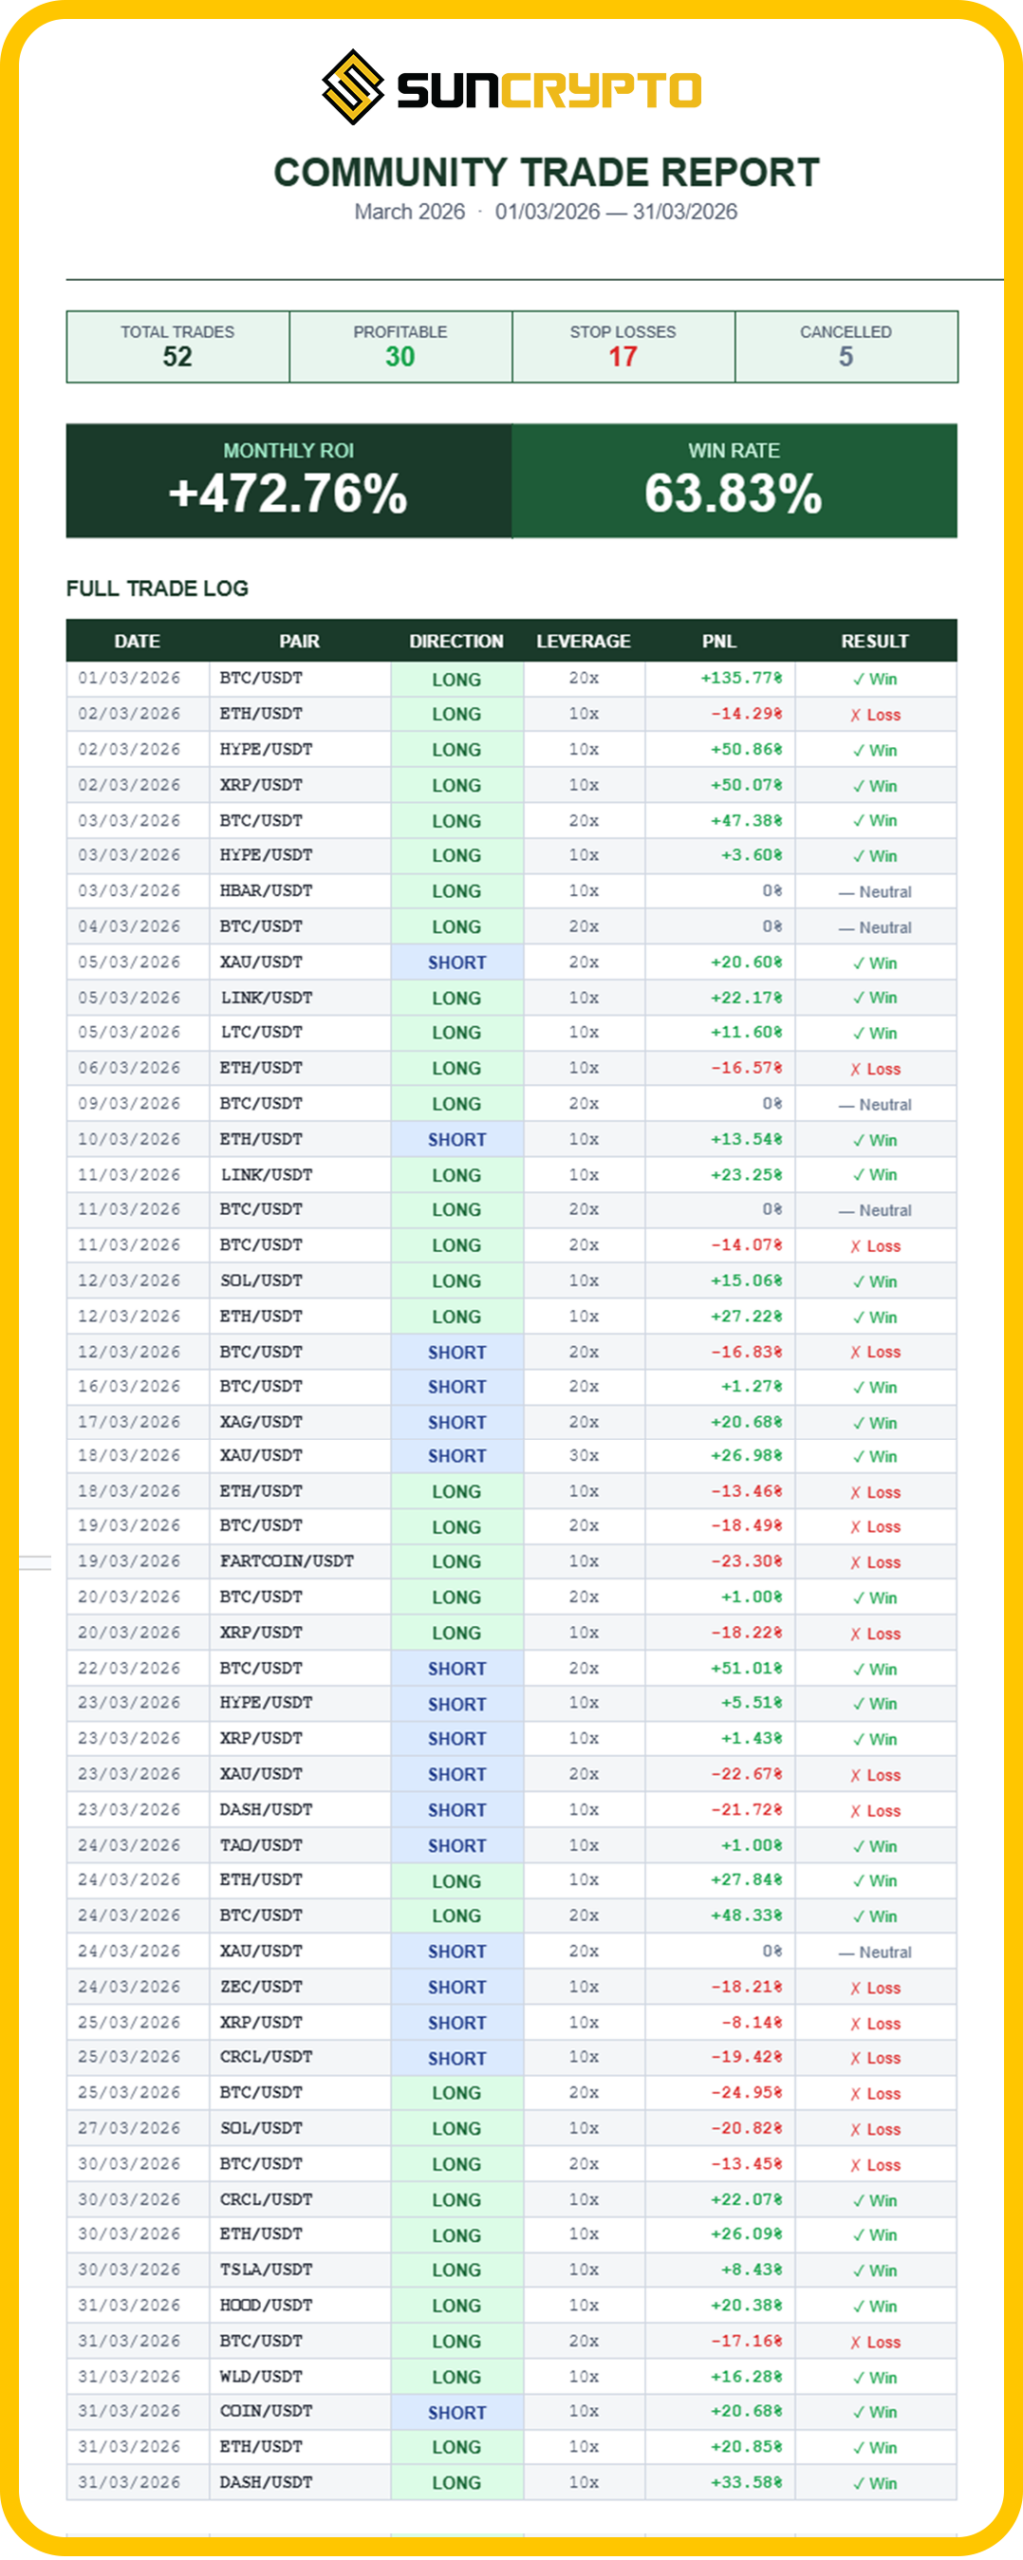Viewport: 1023px width, 2560px height.
Task: Click the +51.01% PNL value
Action: (746, 1669)
